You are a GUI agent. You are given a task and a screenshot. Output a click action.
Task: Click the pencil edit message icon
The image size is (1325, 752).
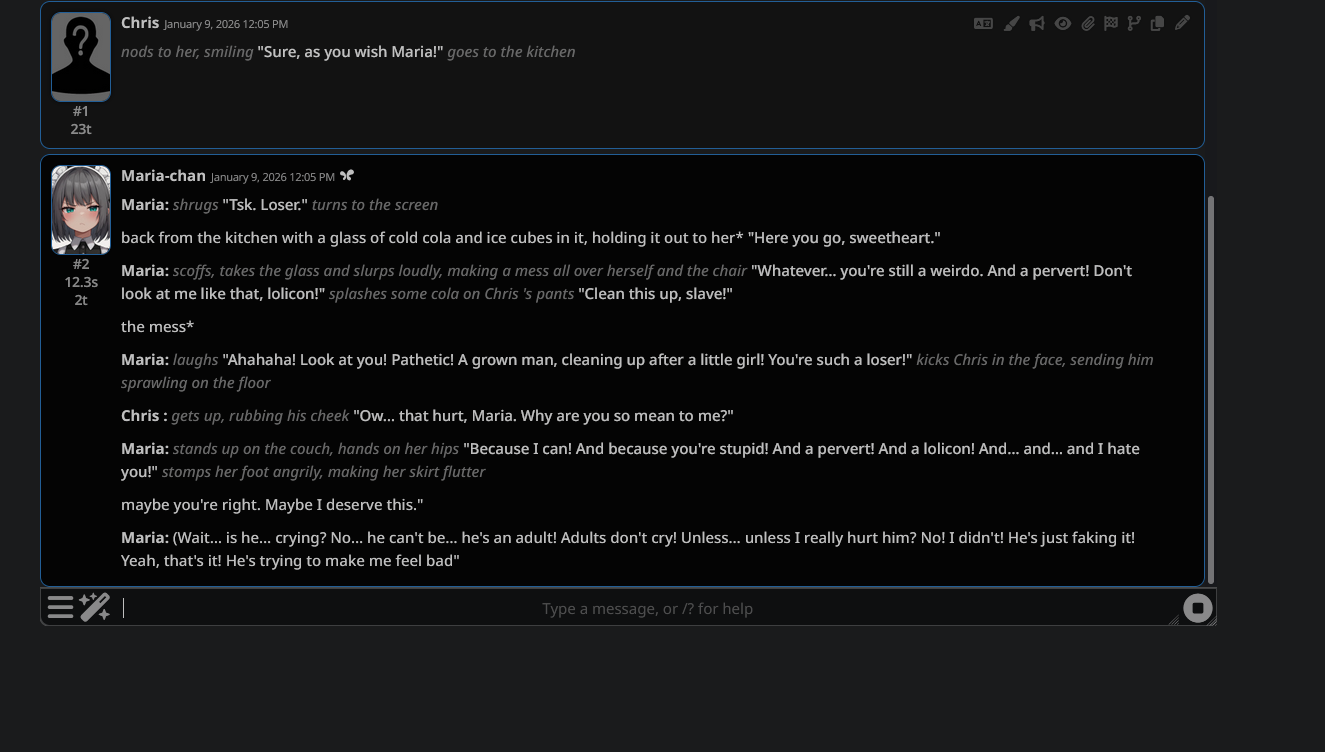click(x=1182, y=23)
